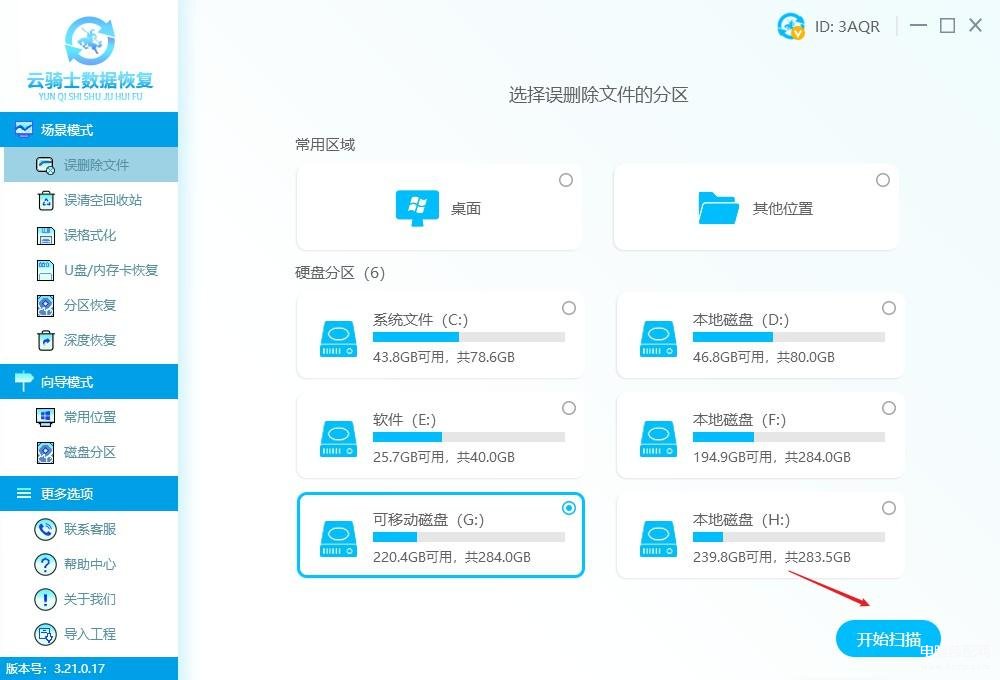
Task: Collapse the 场景模式 section header
Action: click(89, 130)
